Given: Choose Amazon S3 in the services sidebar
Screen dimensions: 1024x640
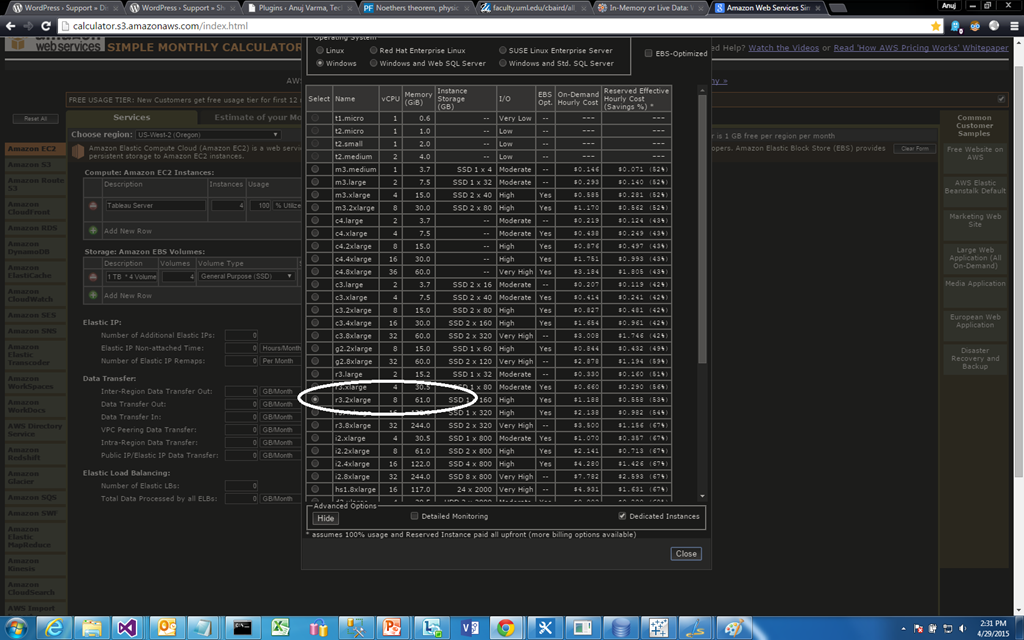Looking at the screenshot, I should (x=33, y=165).
